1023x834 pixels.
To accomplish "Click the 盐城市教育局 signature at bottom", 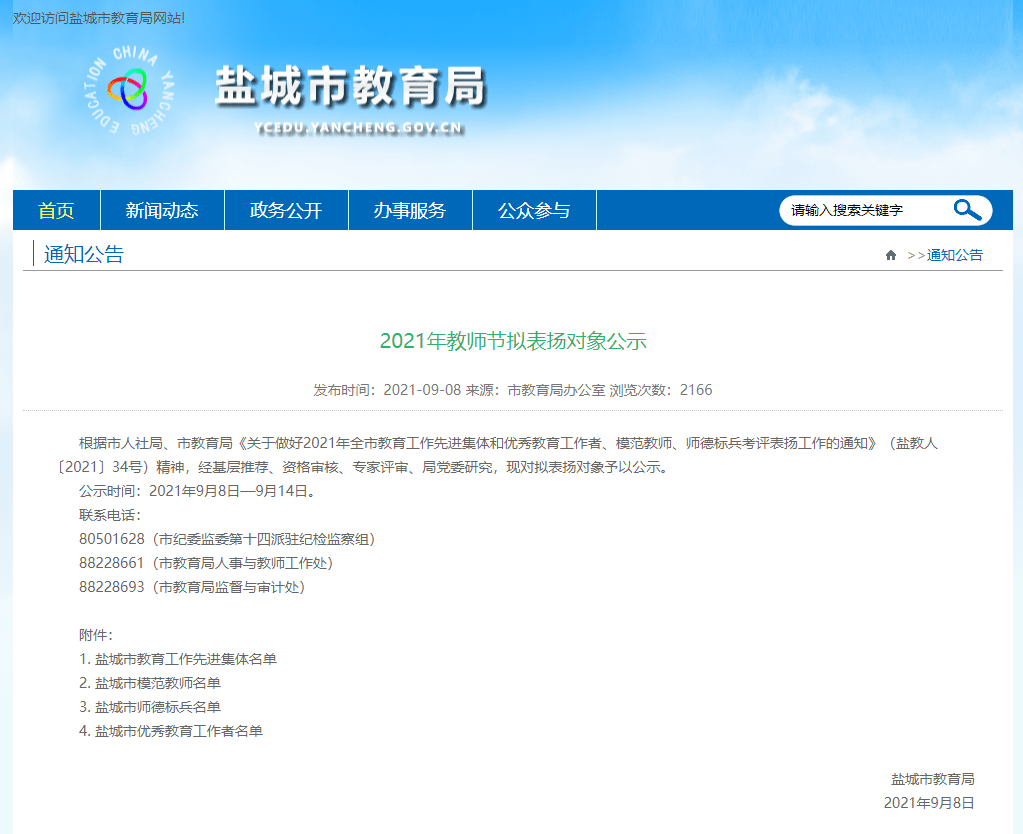I will [933, 779].
